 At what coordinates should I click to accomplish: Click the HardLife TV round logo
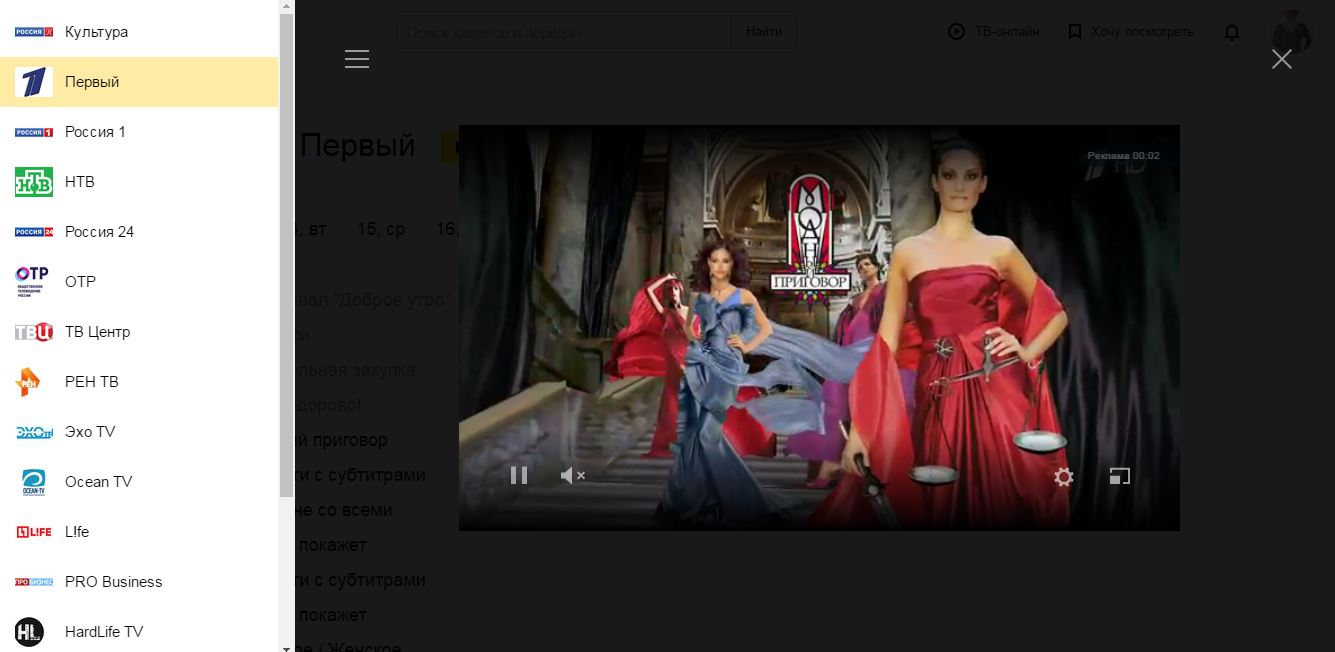(x=30, y=632)
